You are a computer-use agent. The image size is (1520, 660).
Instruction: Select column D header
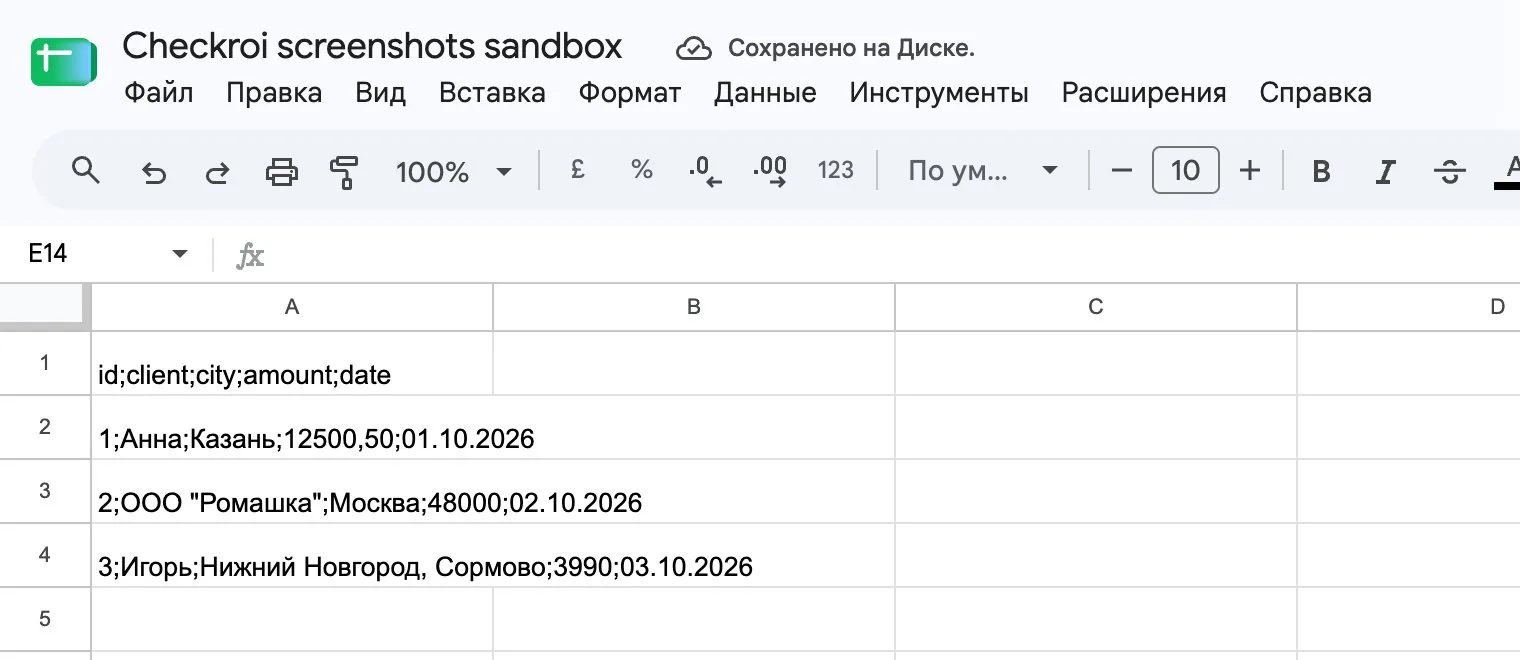(x=1408, y=307)
